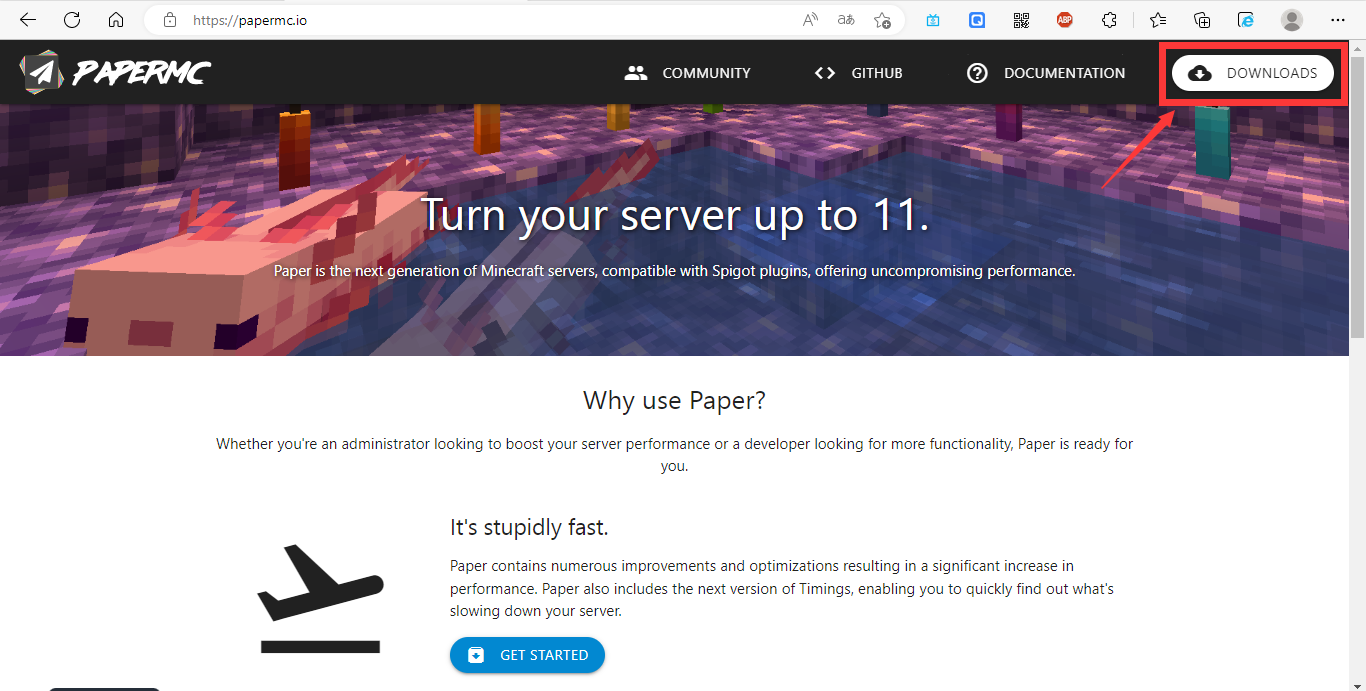This screenshot has width=1366, height=691.
Task: Expand the Settings and more menu
Action: (x=1338, y=20)
